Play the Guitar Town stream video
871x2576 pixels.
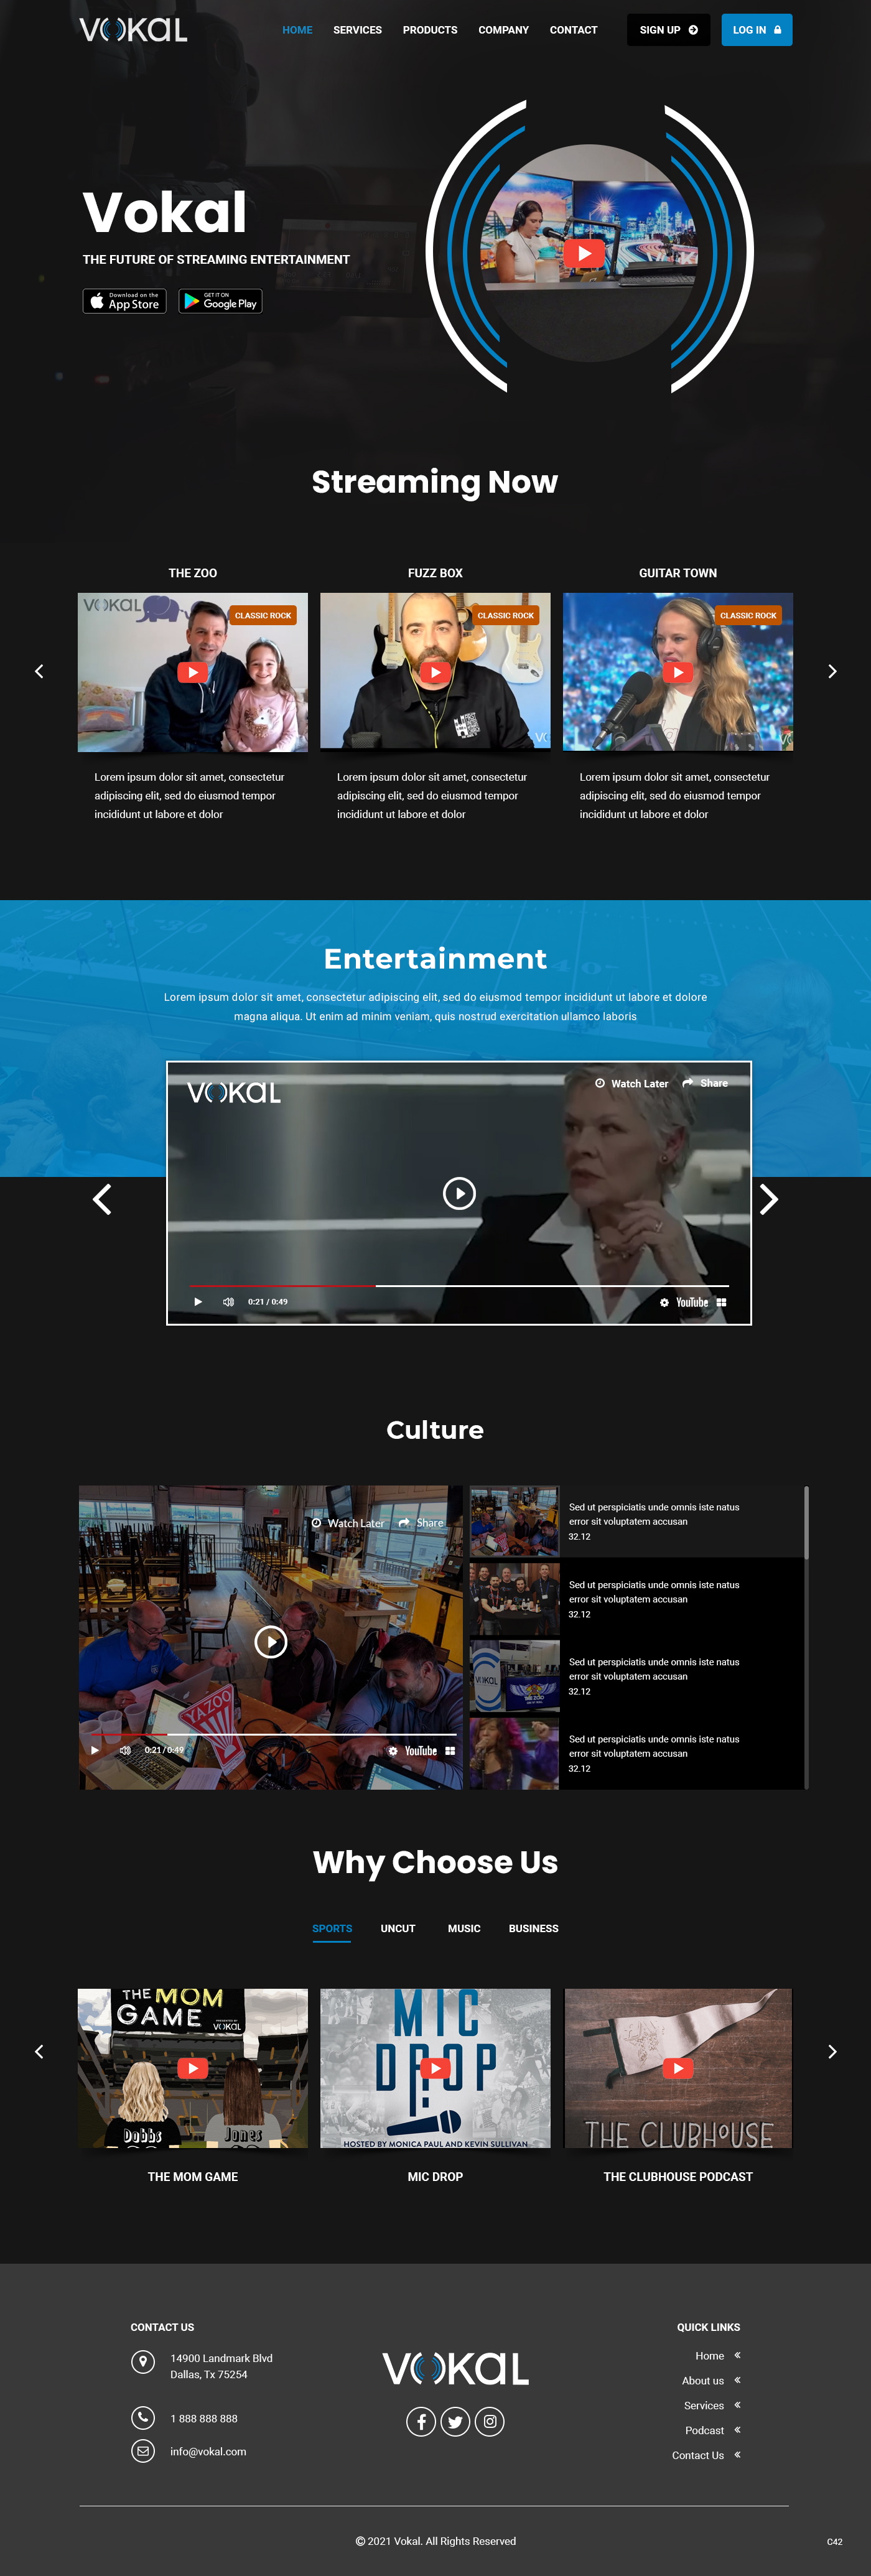[x=678, y=672]
